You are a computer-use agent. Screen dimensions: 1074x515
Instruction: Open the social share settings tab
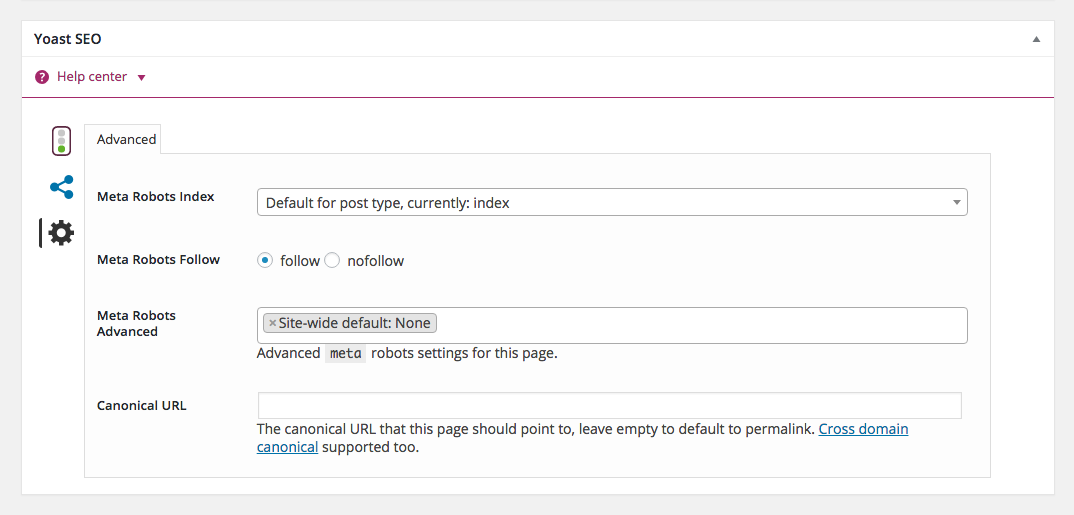click(x=62, y=187)
